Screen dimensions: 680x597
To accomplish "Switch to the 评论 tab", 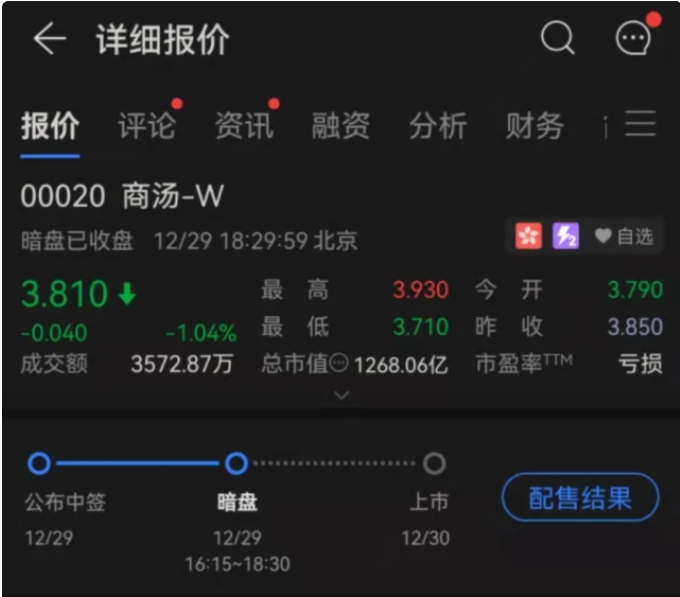I will click(147, 126).
